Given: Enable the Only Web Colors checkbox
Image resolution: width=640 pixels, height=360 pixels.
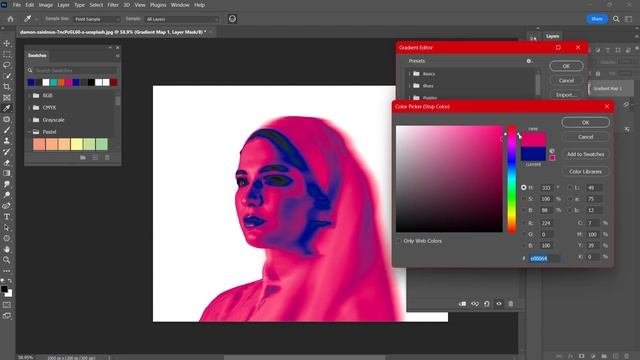Looking at the screenshot, I should coord(399,241).
